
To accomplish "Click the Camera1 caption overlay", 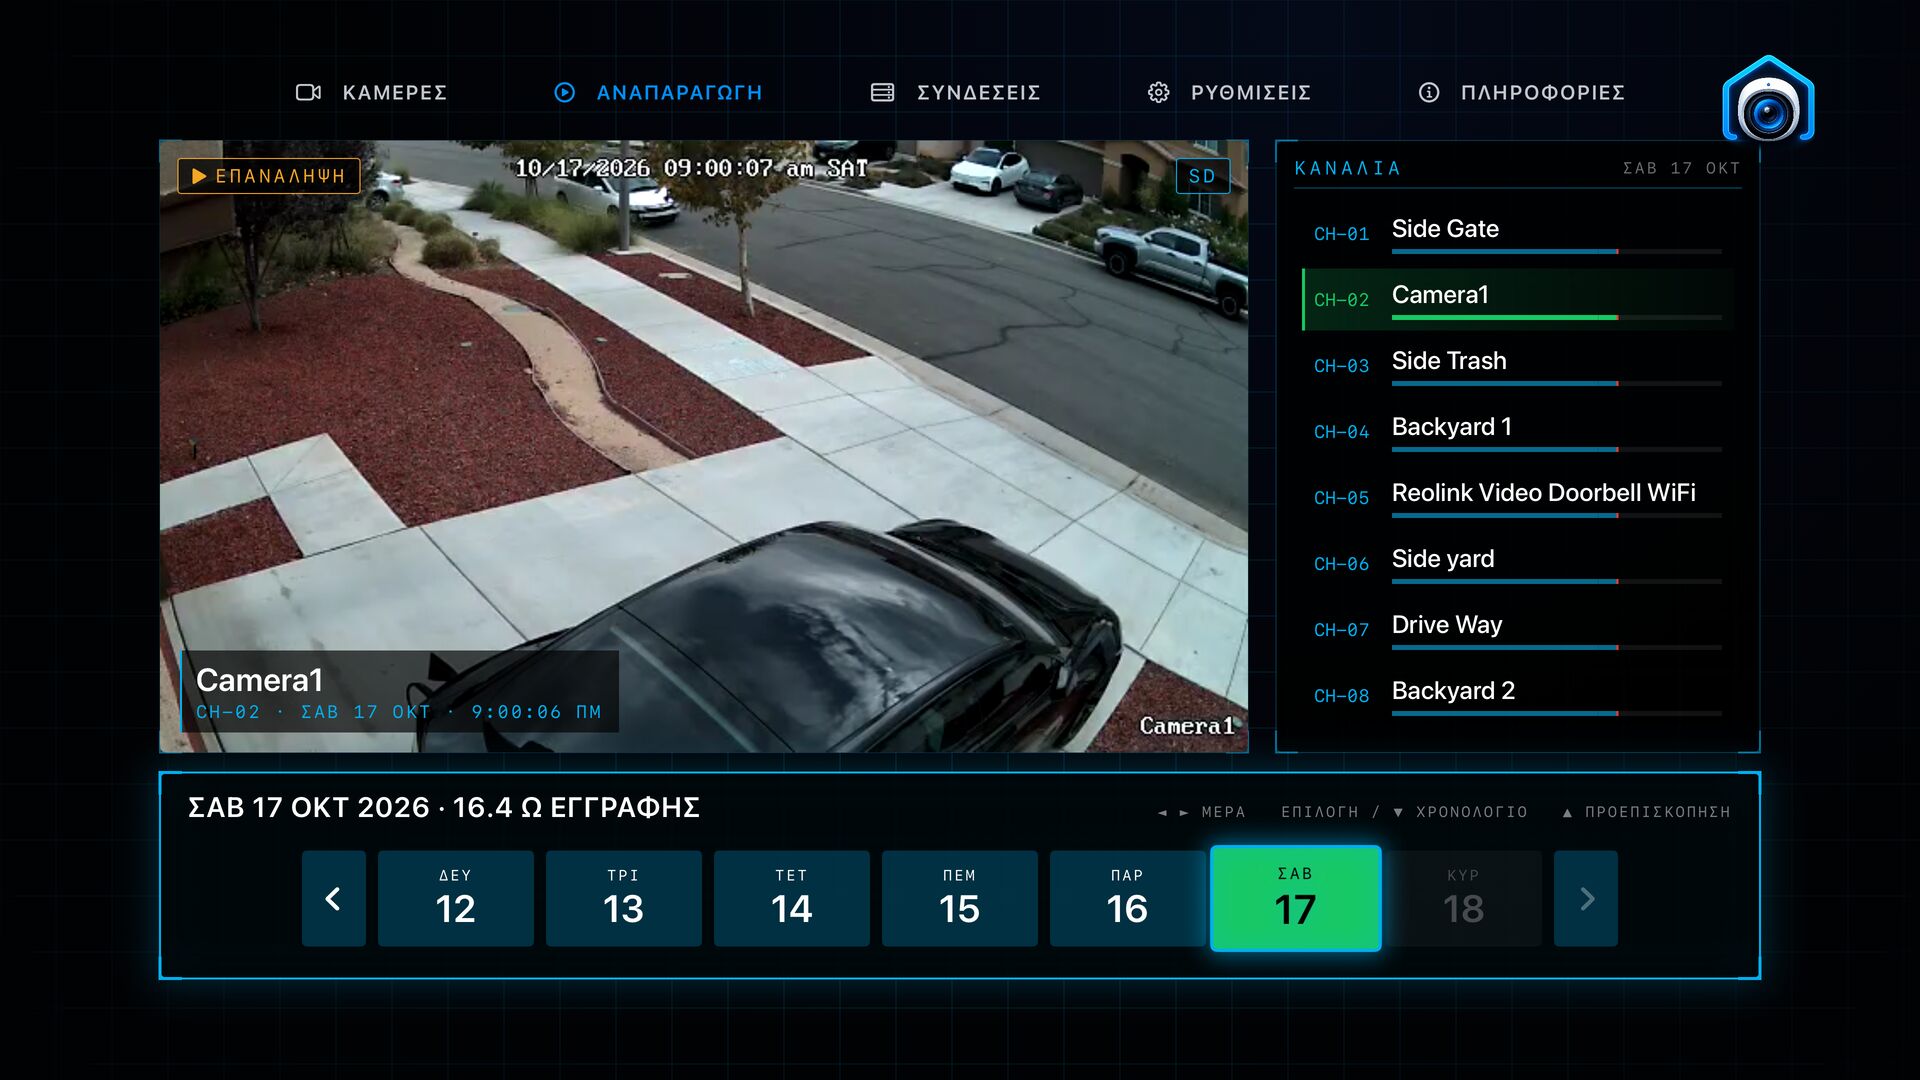I will [x=400, y=691].
